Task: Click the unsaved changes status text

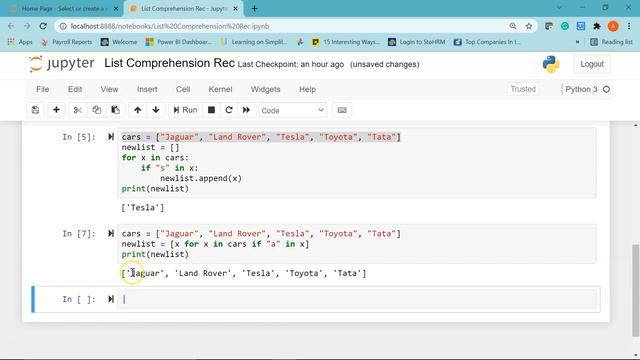Action: pos(384,64)
